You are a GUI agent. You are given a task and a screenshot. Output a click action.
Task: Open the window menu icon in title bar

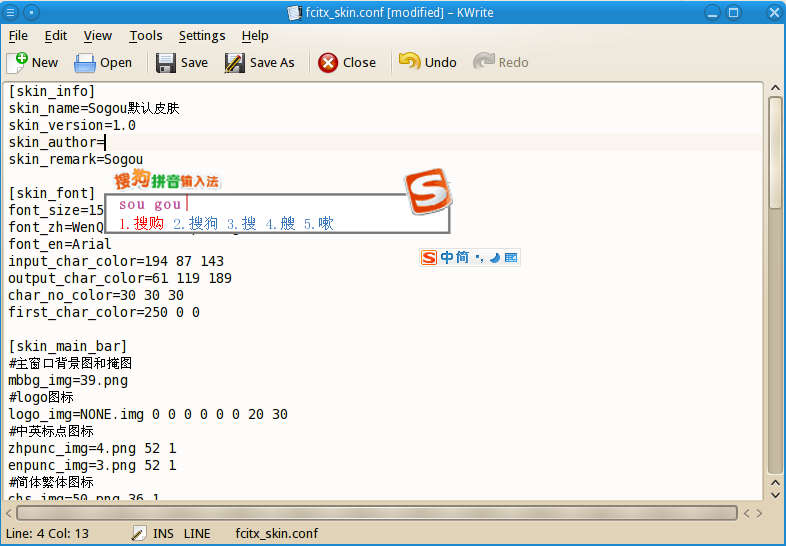[x=11, y=12]
